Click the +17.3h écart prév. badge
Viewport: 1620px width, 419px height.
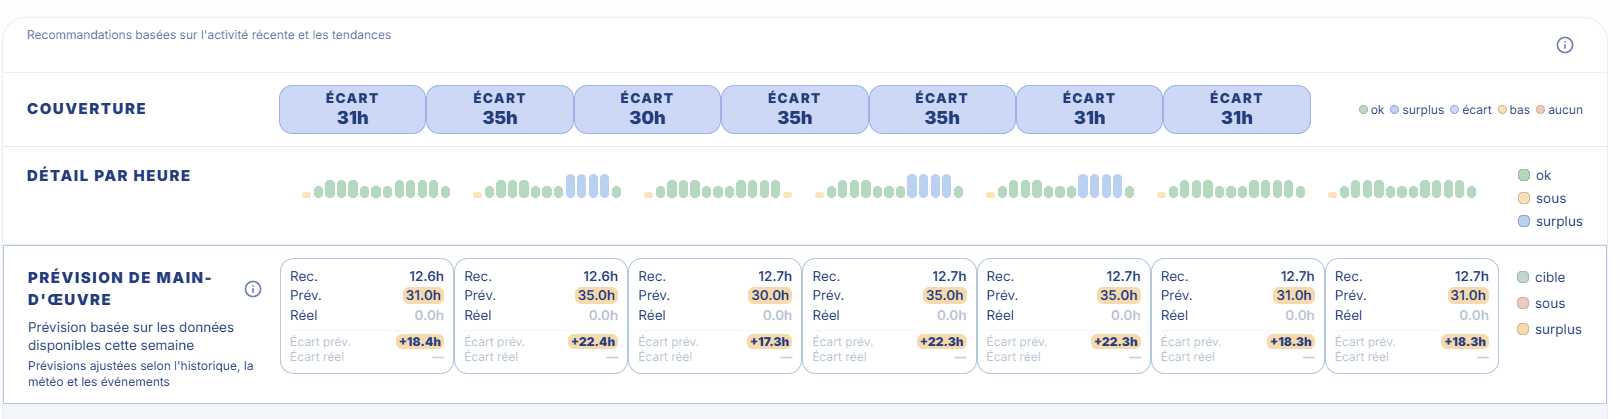click(769, 342)
